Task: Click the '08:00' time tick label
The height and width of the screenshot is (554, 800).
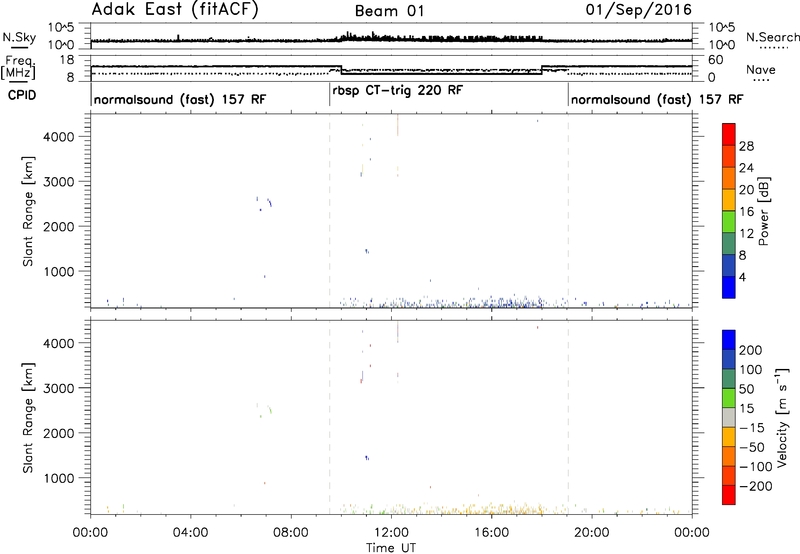Action: click(x=291, y=533)
